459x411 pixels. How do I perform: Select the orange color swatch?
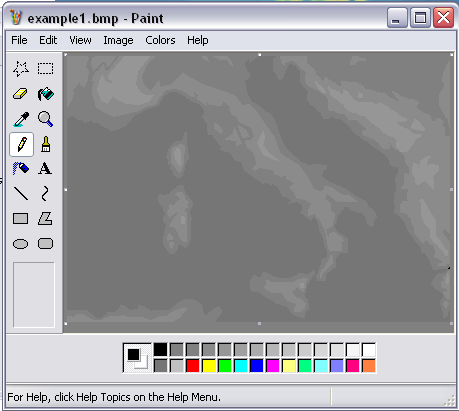click(369, 366)
